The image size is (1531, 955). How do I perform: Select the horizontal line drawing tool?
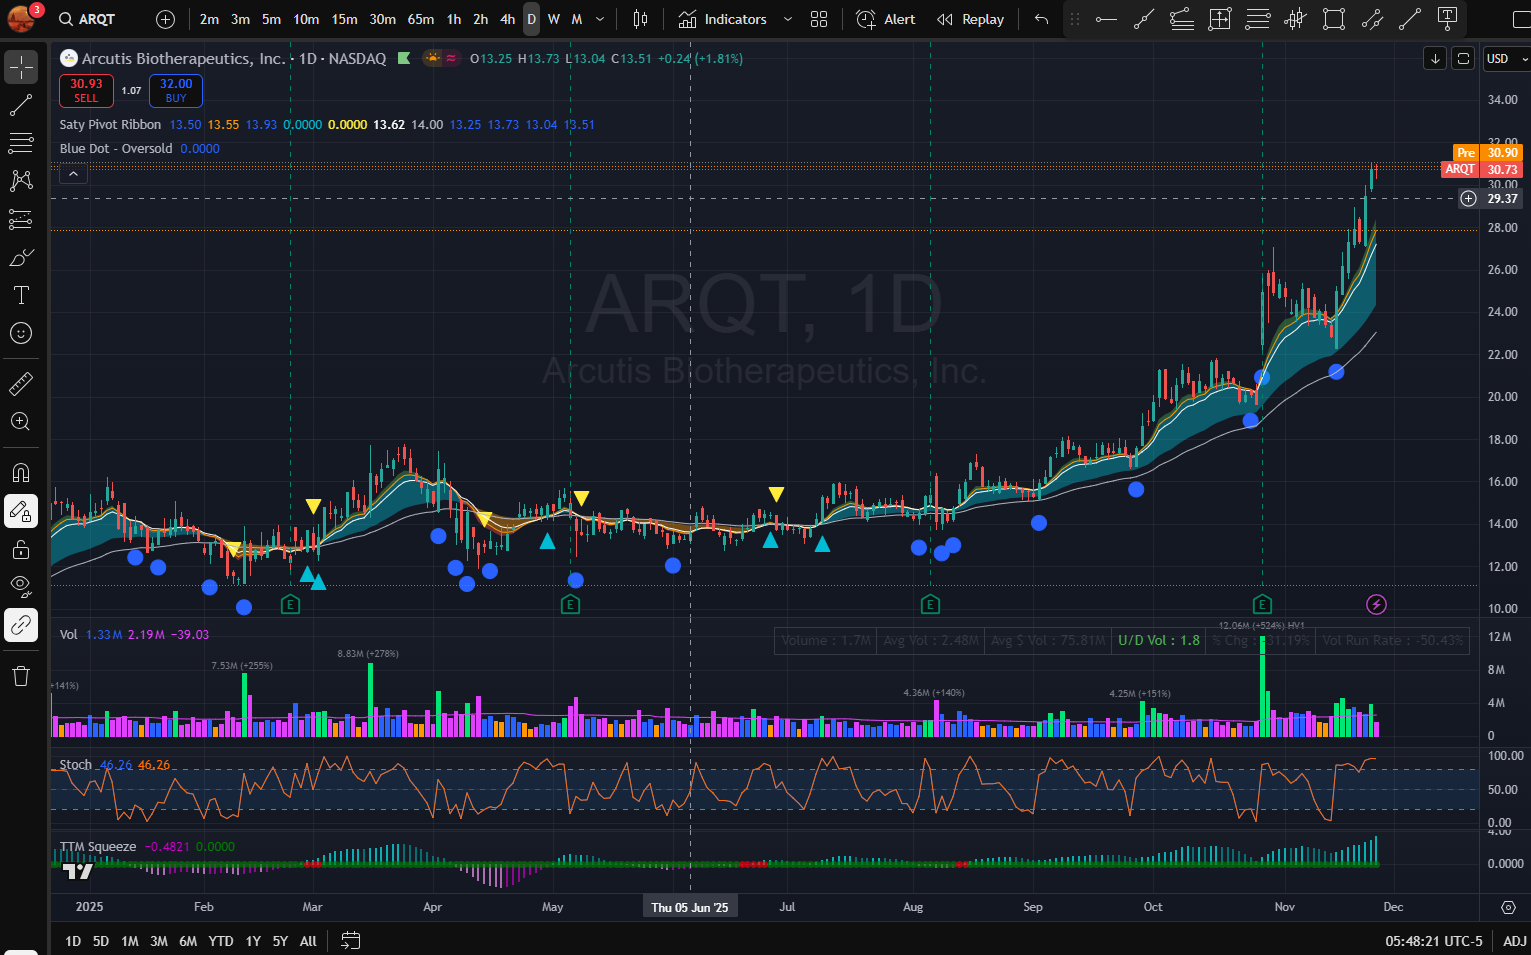pyautogui.click(x=1106, y=19)
